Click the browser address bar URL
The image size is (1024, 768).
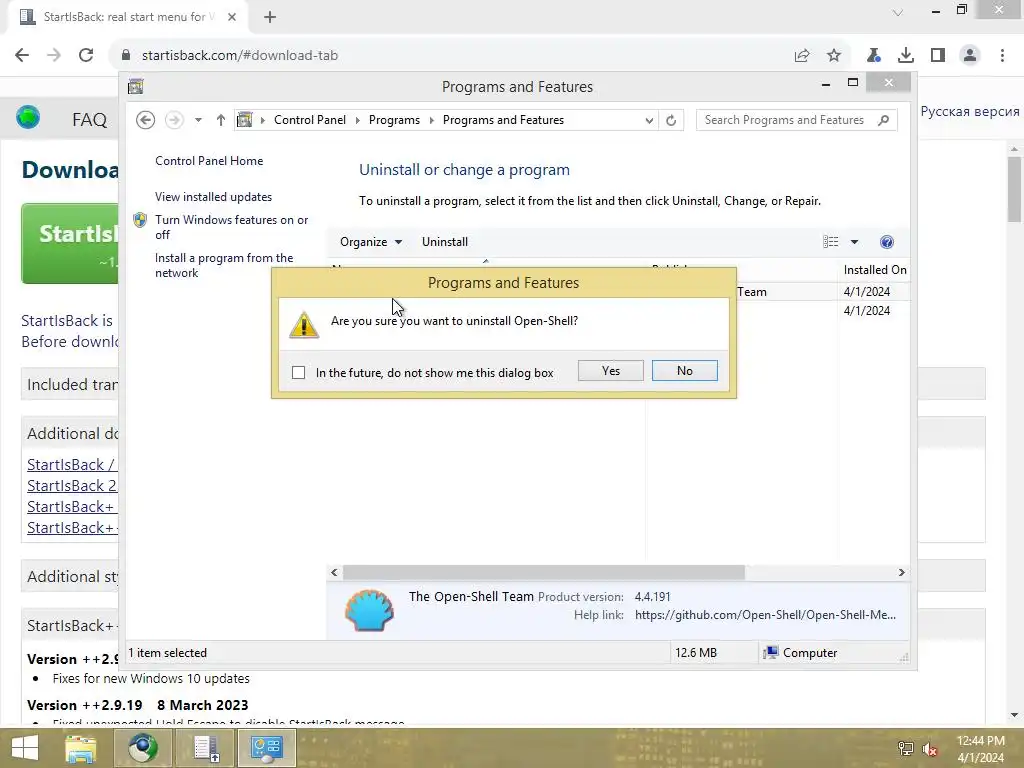[x=240, y=56]
